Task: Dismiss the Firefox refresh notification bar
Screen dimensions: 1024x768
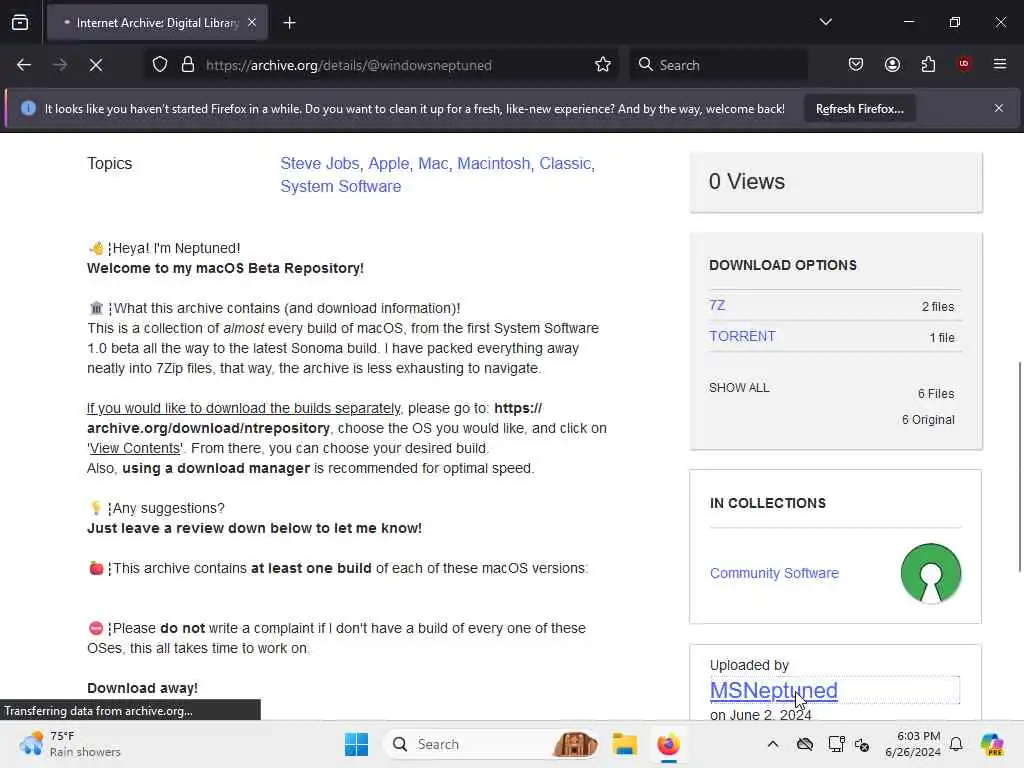Action: pos(999,108)
